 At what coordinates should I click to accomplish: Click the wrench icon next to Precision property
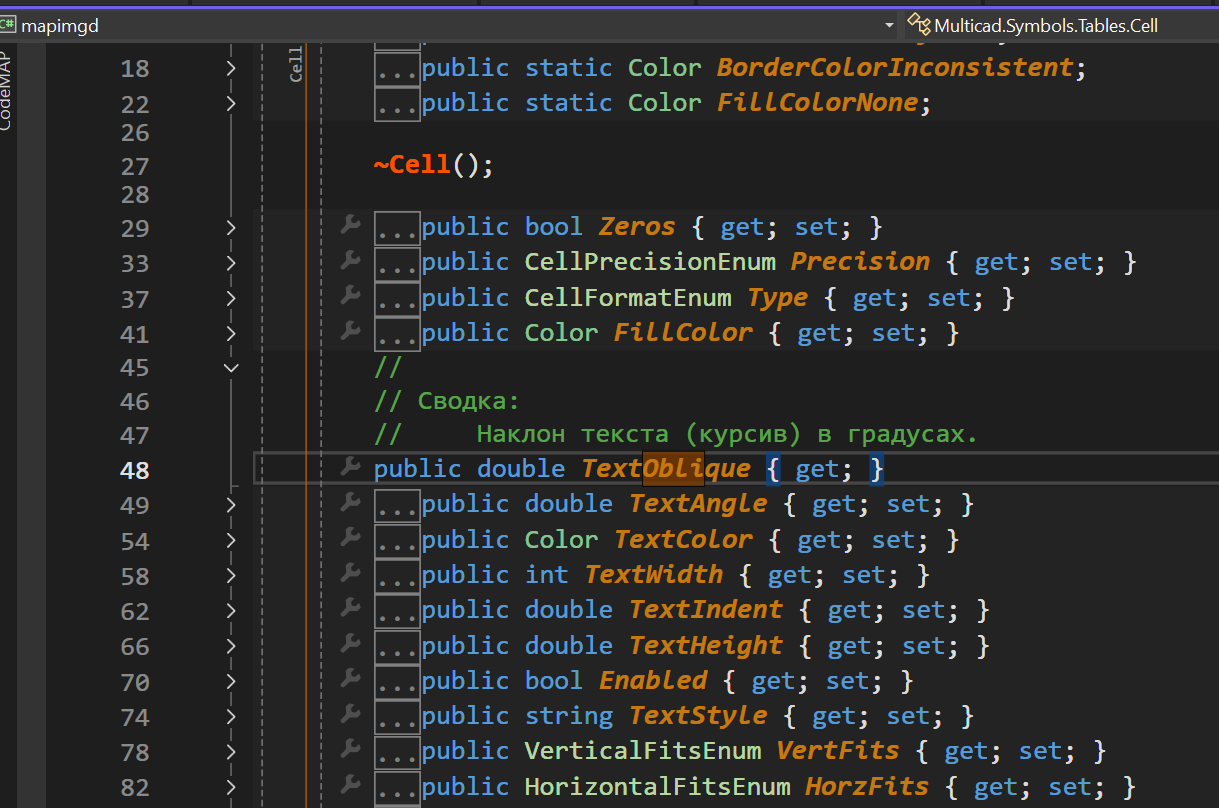click(x=350, y=261)
